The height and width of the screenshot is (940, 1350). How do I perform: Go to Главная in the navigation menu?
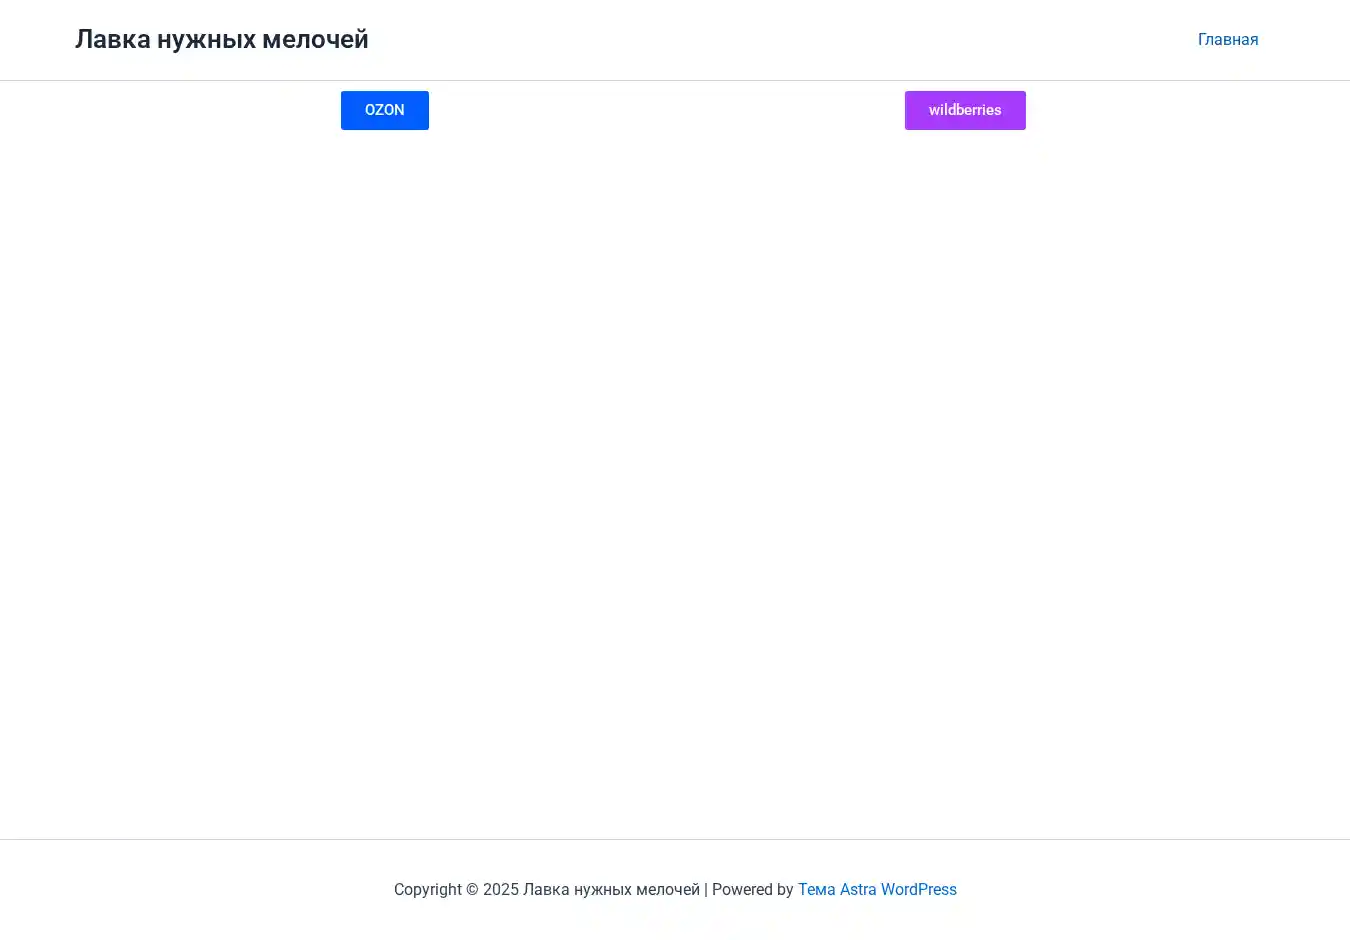pyautogui.click(x=1227, y=40)
